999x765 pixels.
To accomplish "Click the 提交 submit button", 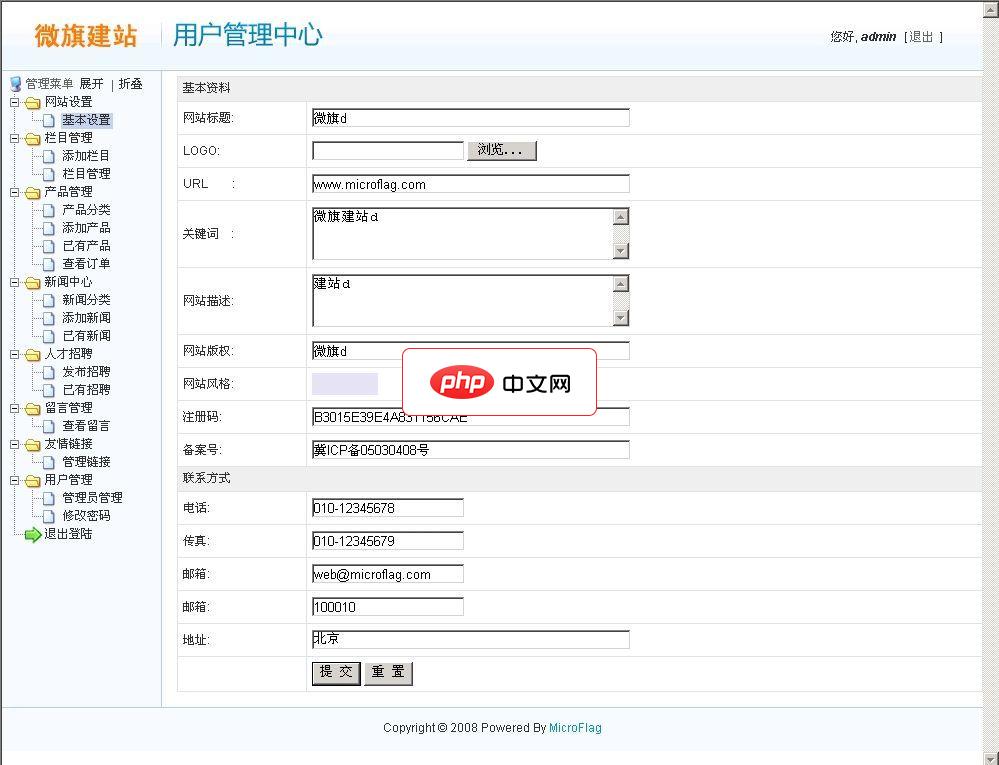I will [336, 673].
